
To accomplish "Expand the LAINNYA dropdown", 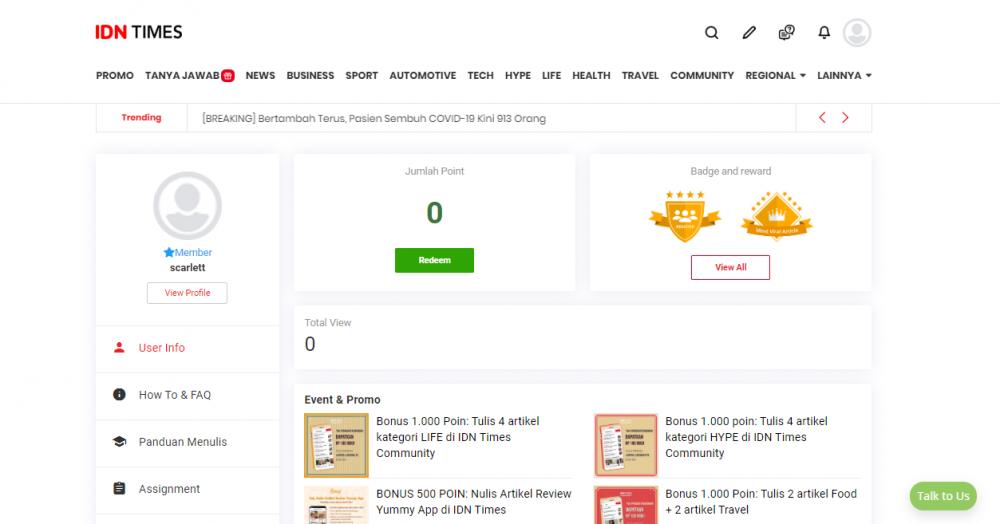I will (844, 75).
